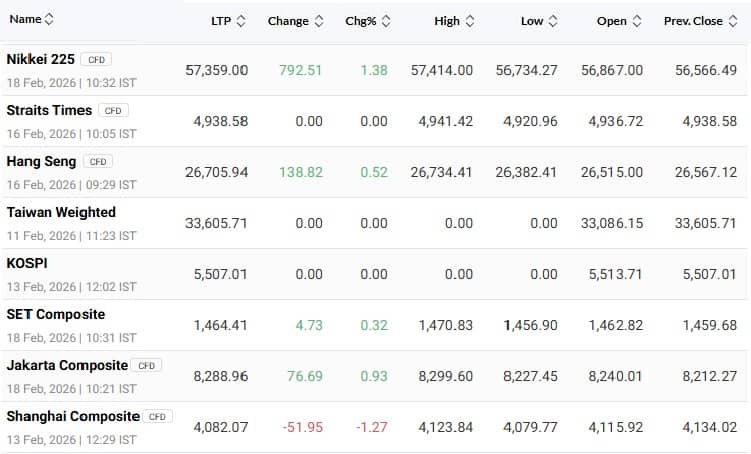This screenshot has height=454, width=751.
Task: Select the Jakarta Composite LTP 8,288.96
Action: tap(221, 376)
